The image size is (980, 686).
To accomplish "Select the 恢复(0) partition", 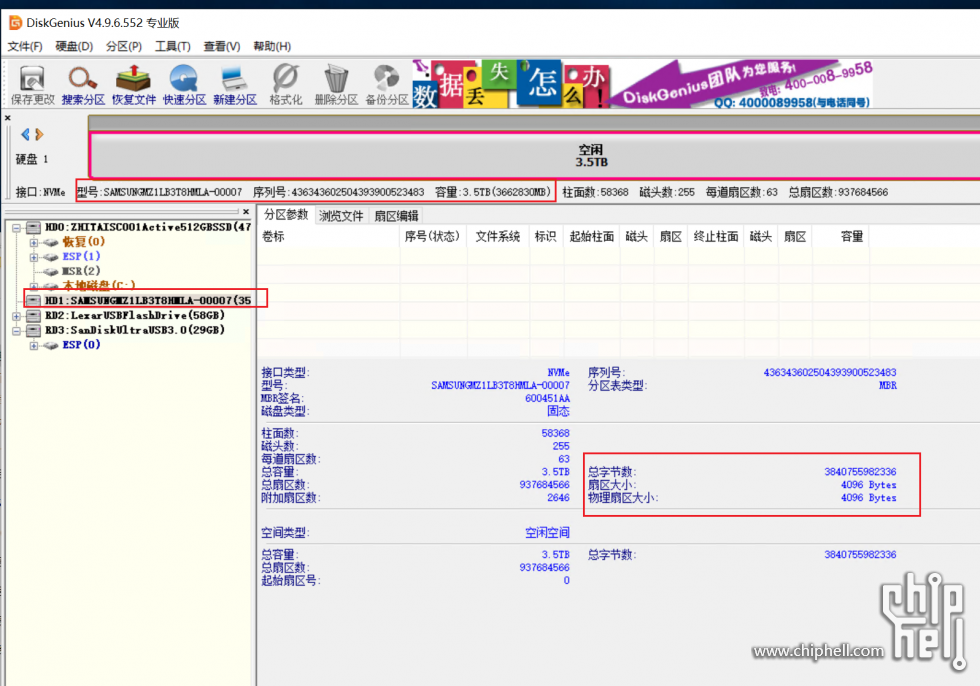I will point(83,242).
